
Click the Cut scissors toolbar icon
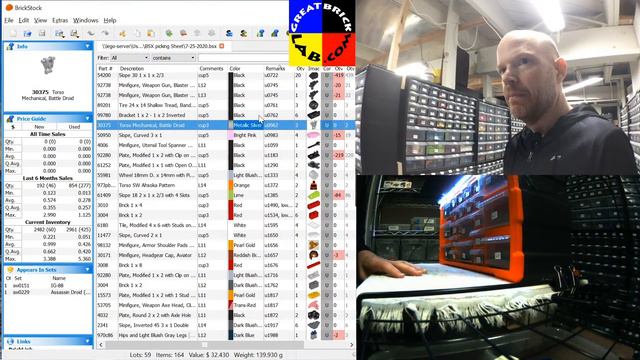(x=122, y=33)
